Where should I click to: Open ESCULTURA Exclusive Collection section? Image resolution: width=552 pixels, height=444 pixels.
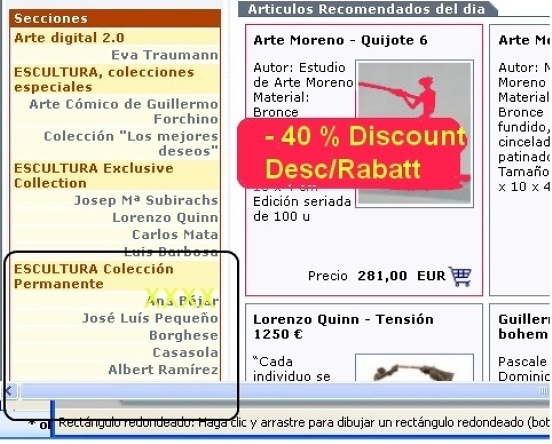pos(94,175)
